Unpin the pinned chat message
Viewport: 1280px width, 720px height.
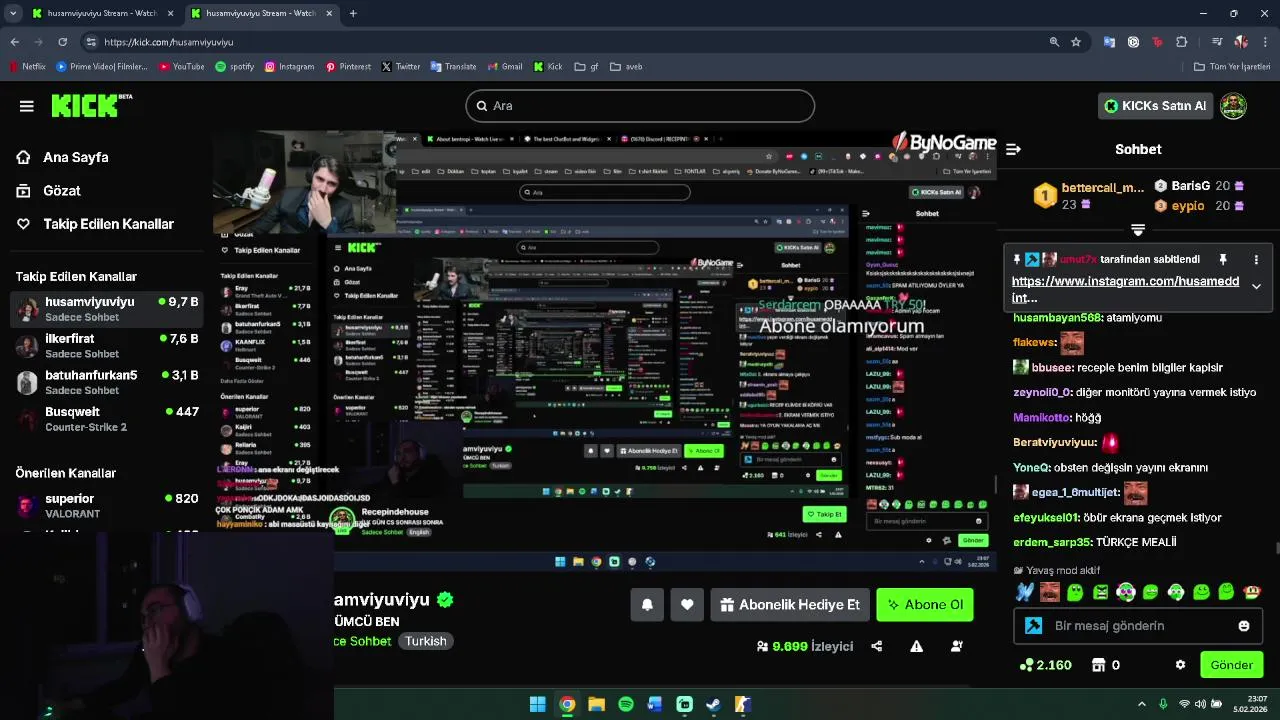1222,259
